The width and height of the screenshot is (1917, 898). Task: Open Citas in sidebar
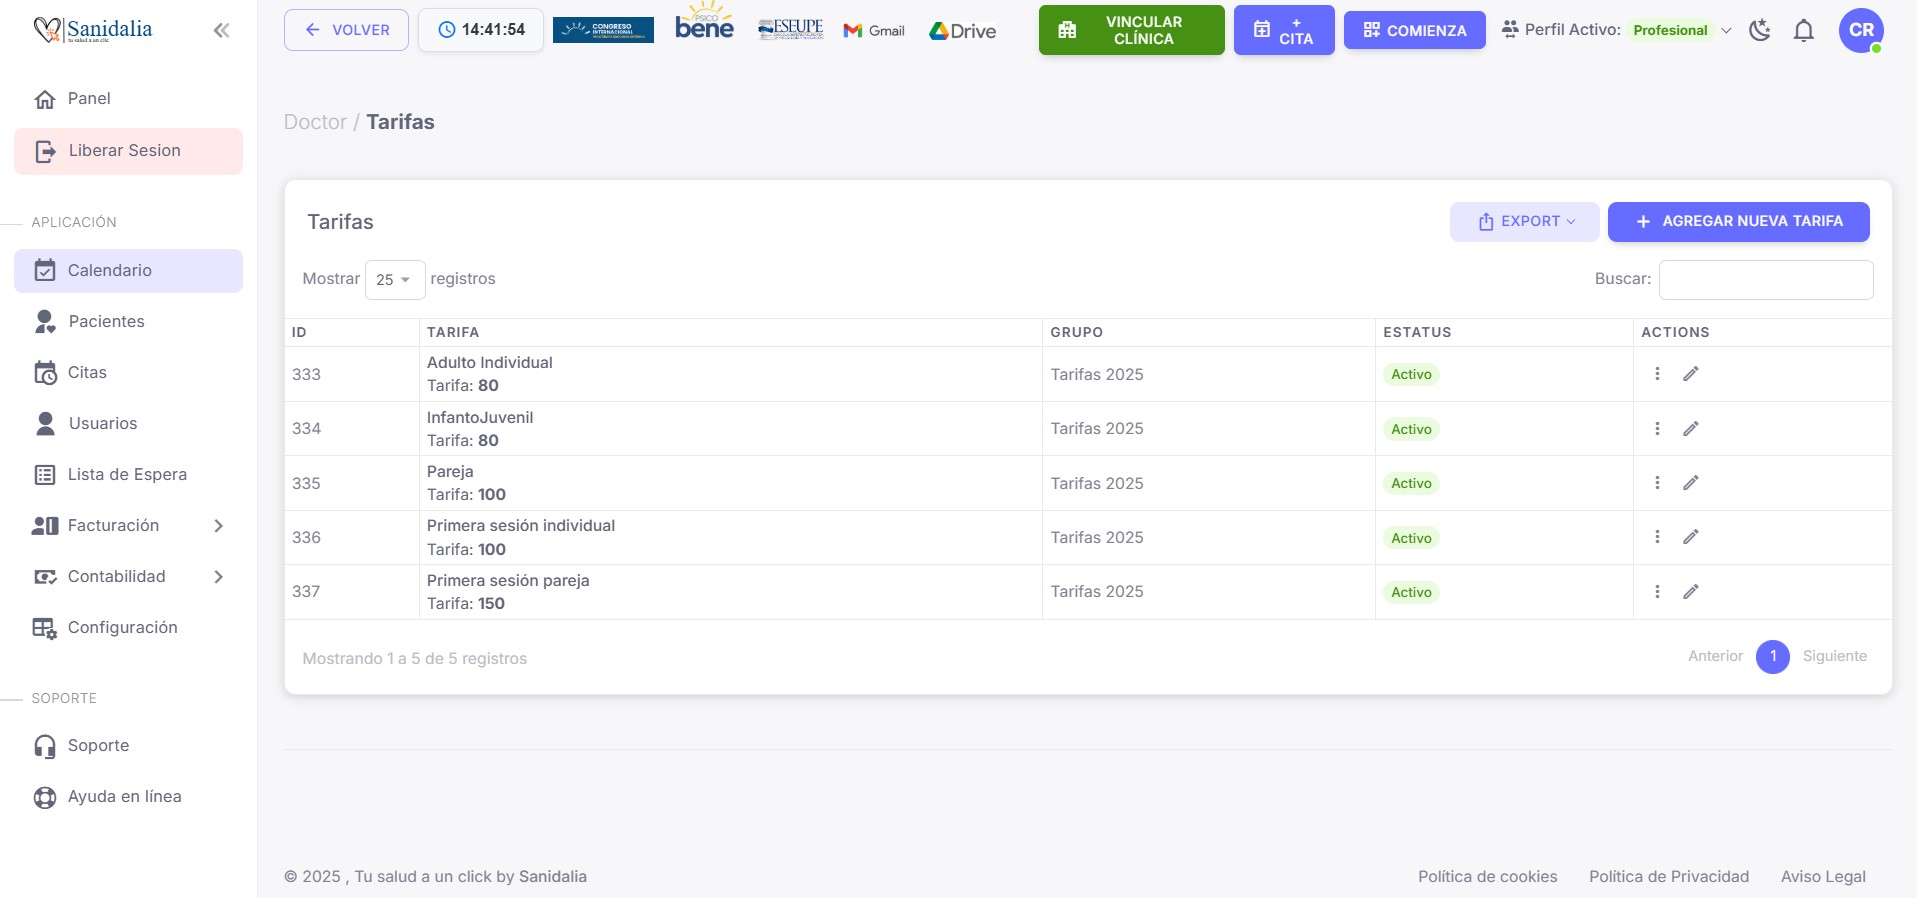coord(128,373)
